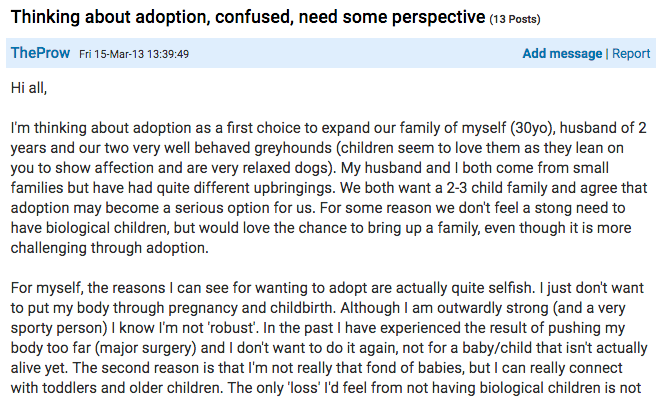The height and width of the screenshot is (401, 656).
Task: Click the line 'challenging through adoption.'
Action: pos(110,248)
